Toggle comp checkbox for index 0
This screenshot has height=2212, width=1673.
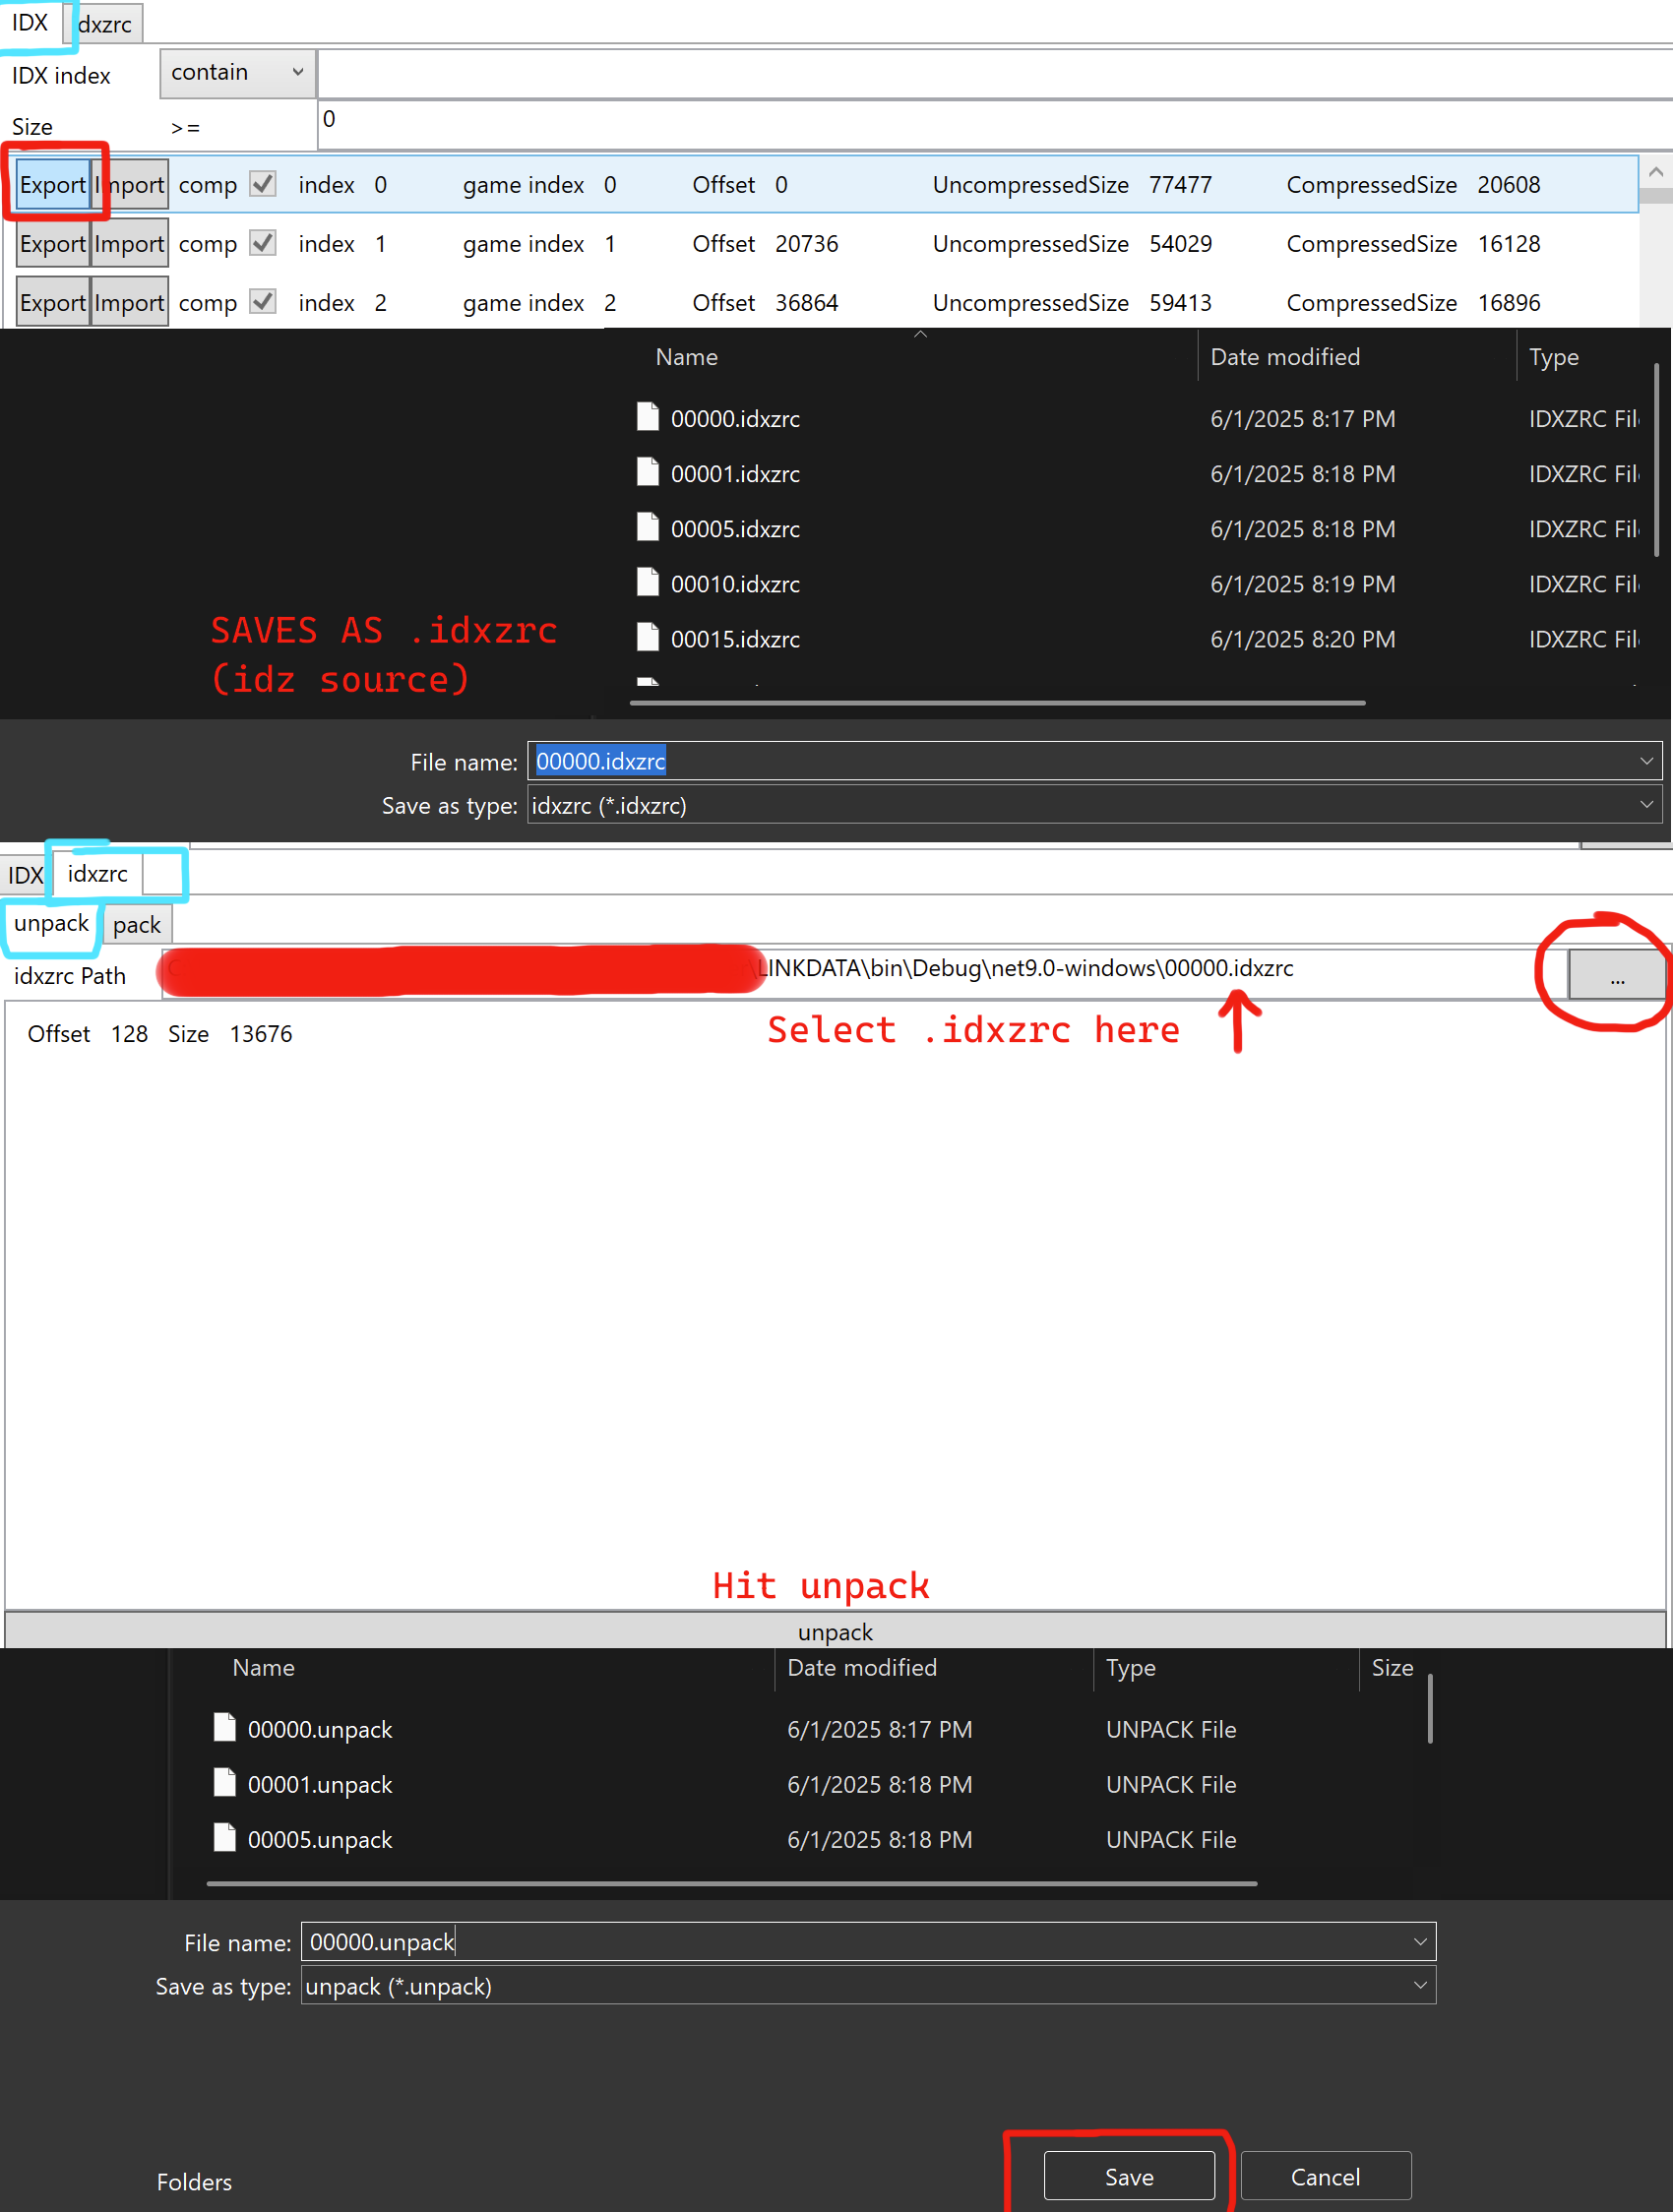[263, 184]
